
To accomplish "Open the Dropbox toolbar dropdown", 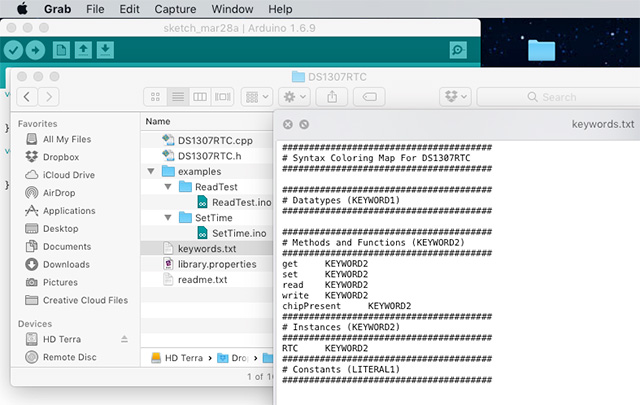I will pos(456,97).
